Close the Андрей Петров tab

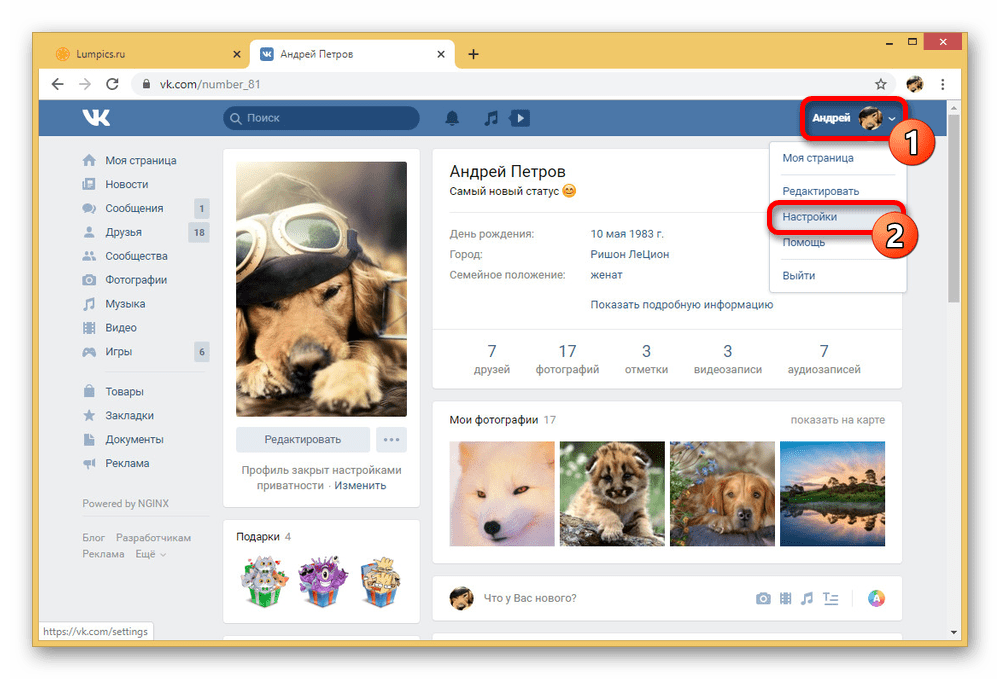(x=441, y=54)
